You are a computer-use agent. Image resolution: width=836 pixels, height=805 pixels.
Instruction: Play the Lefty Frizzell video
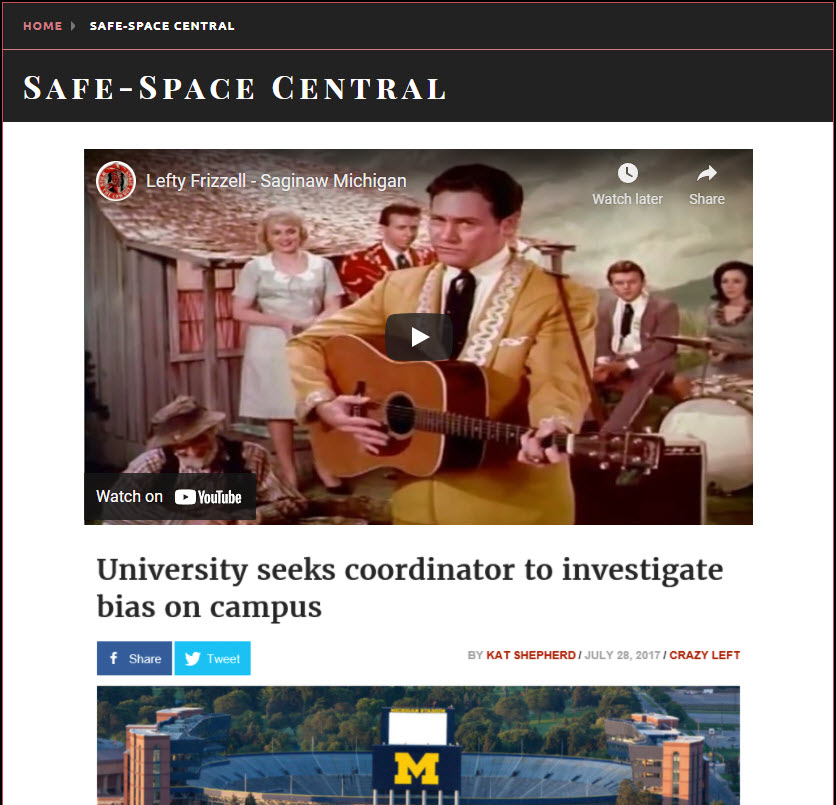419,337
